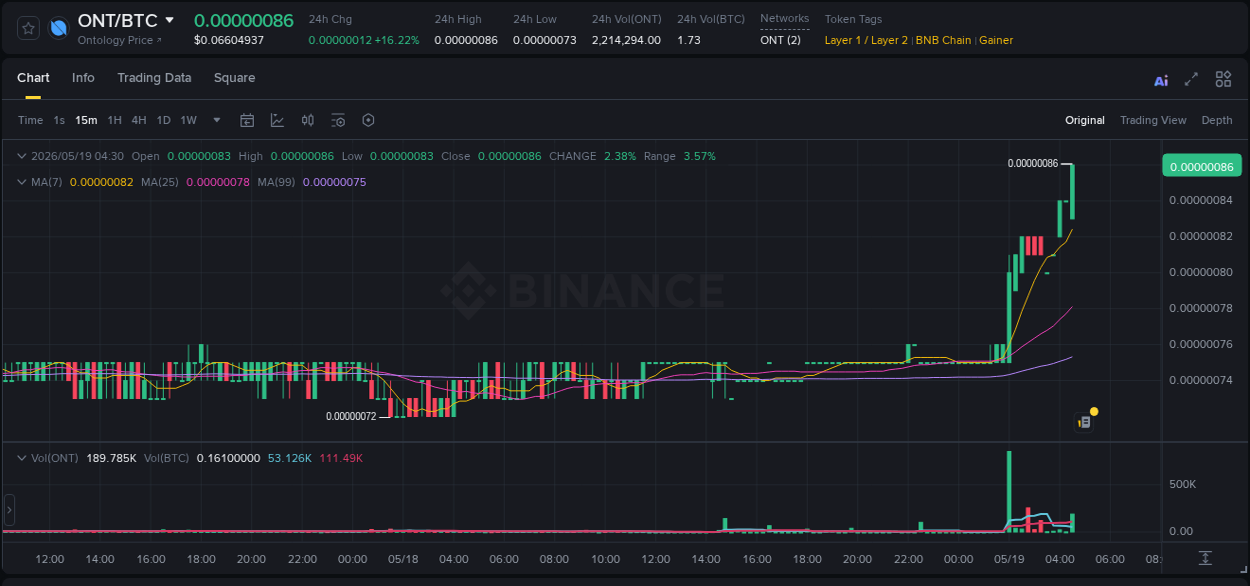Image resolution: width=1250 pixels, height=586 pixels.
Task: Expand more intervals dropdown arrow
Action: [x=217, y=120]
